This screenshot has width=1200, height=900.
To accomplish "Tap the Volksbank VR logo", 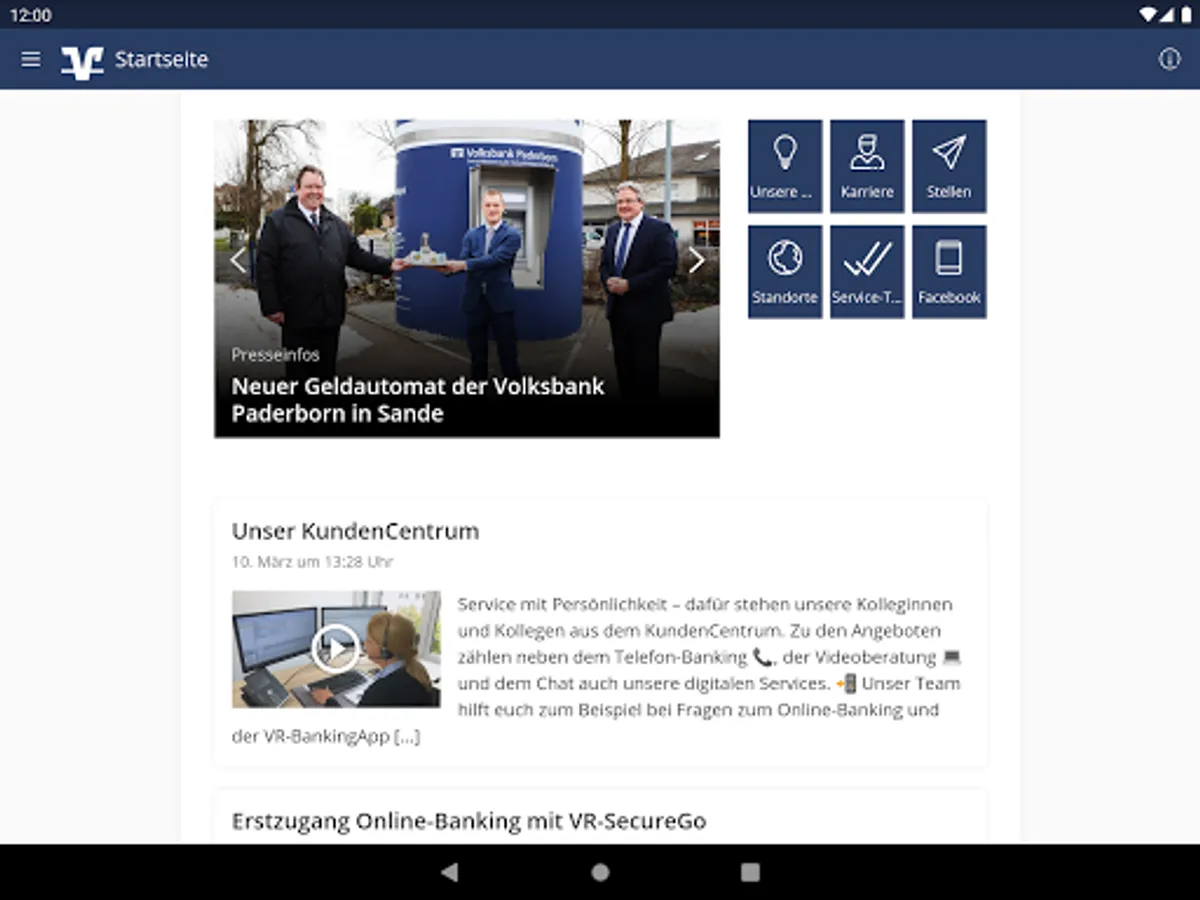I will pos(82,62).
